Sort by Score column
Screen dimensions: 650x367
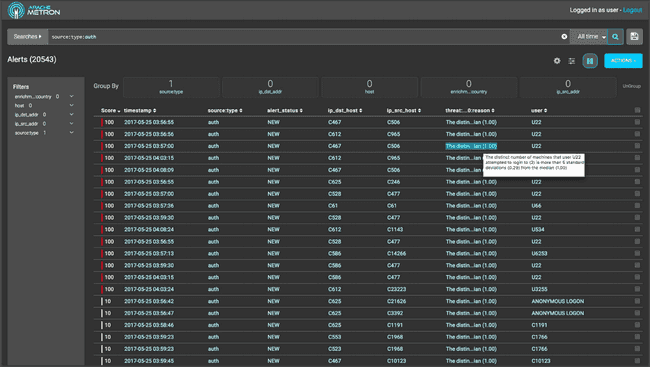click(110, 110)
